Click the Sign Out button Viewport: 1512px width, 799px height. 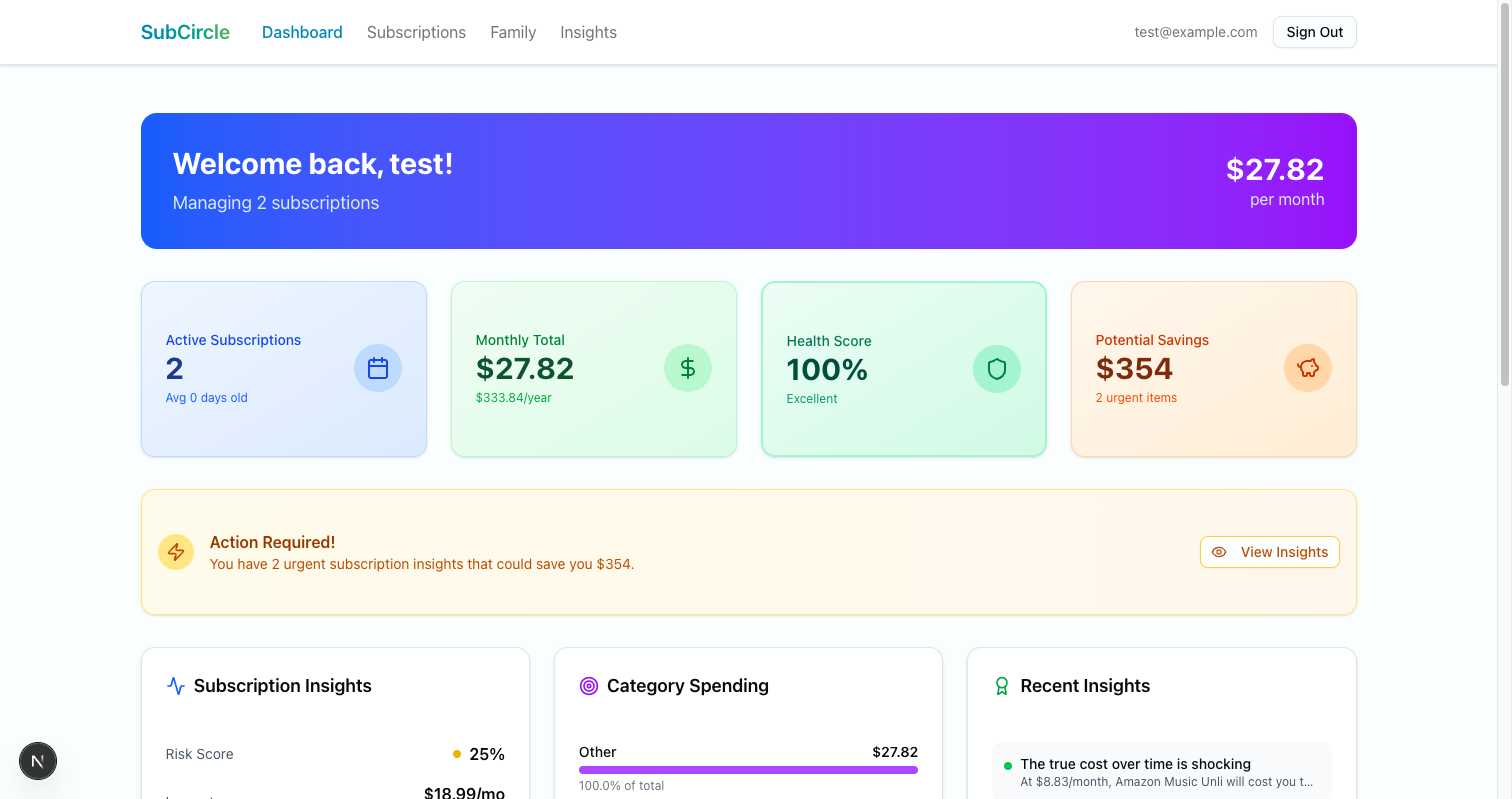[x=1314, y=32]
